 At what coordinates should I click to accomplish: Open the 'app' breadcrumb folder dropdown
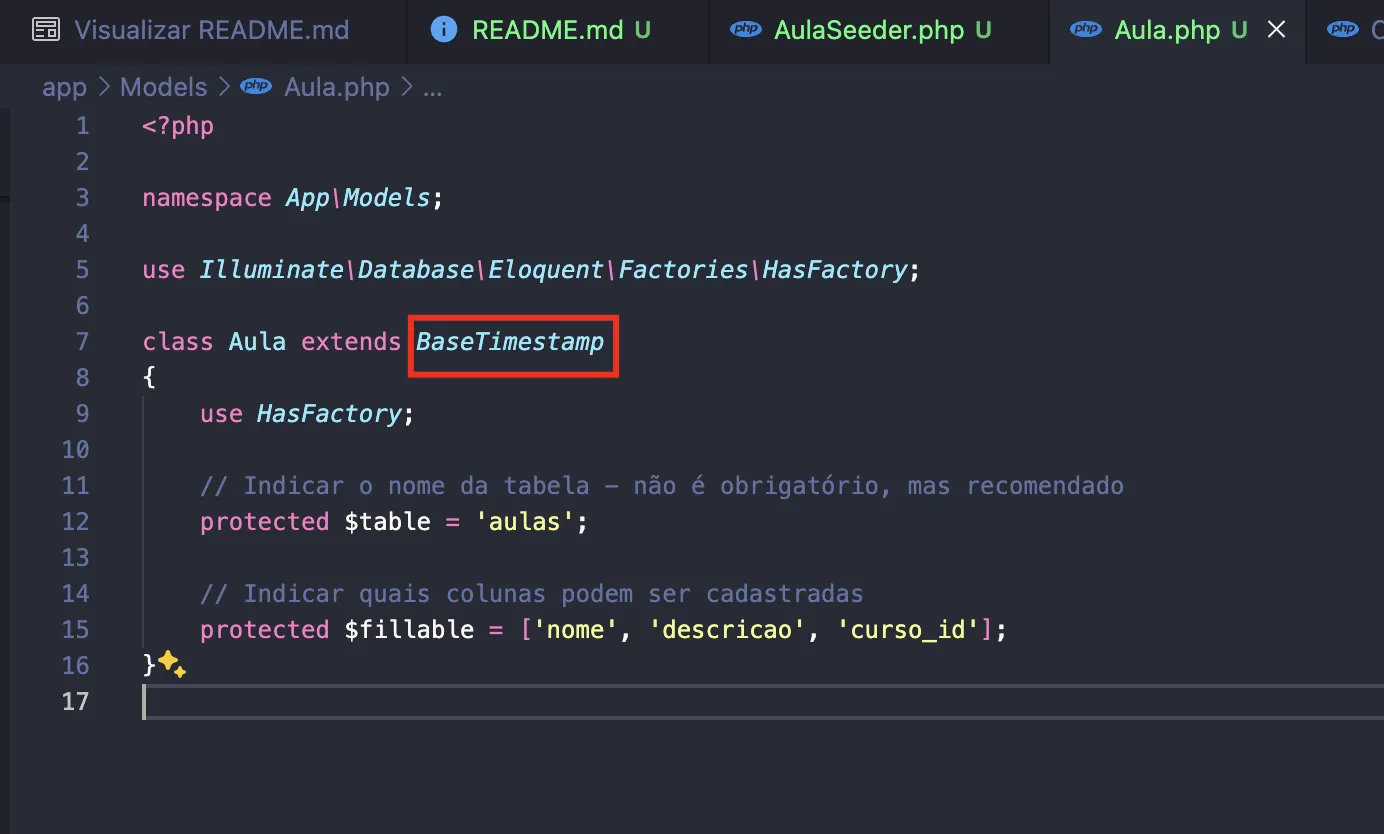[64, 88]
